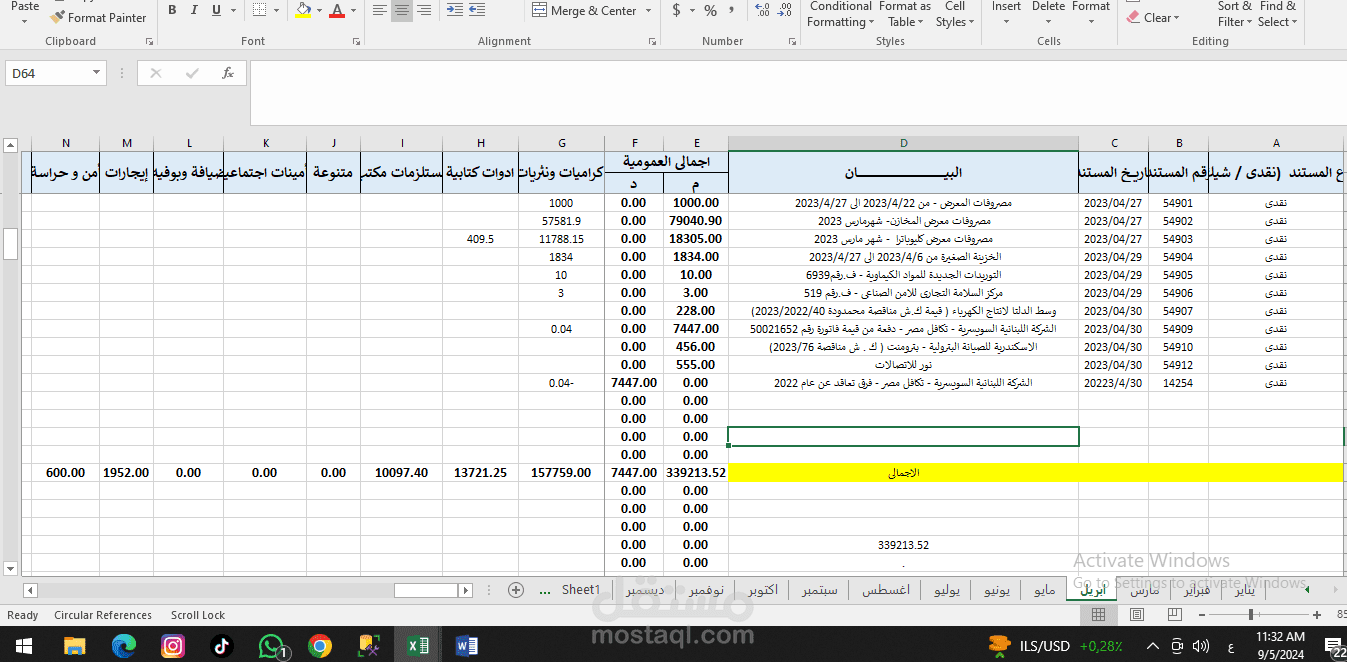Open Sort & Filter menu
The height and width of the screenshot is (662, 1347).
[1235, 14]
